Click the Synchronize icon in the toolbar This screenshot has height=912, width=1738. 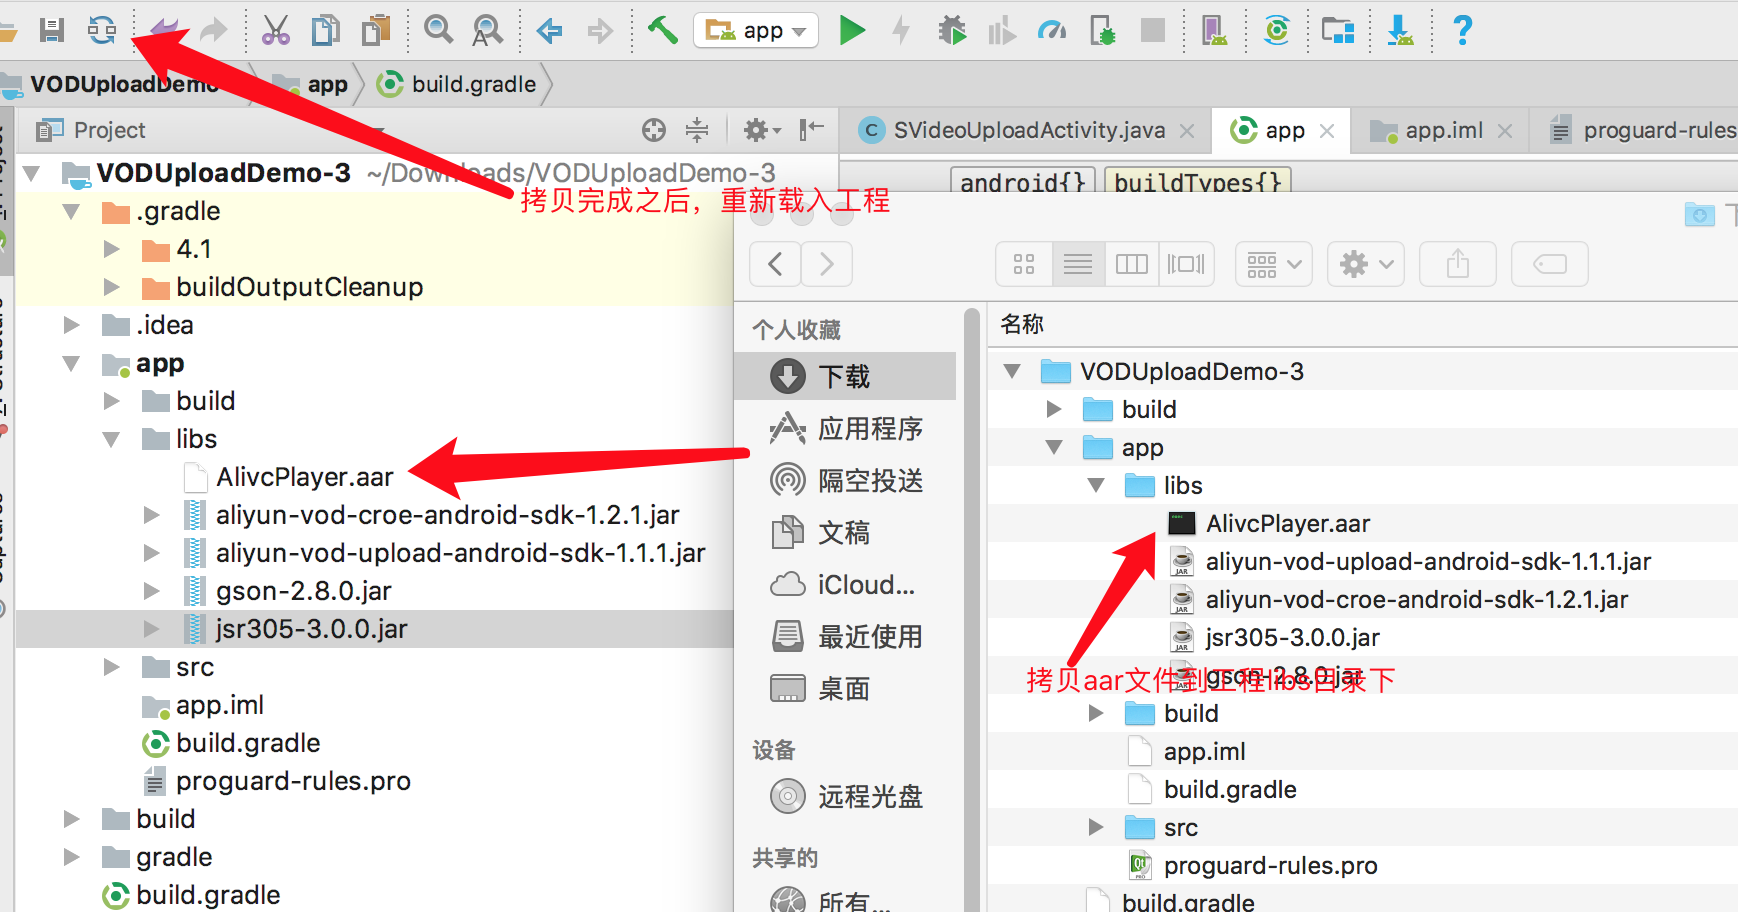pyautogui.click(x=102, y=30)
